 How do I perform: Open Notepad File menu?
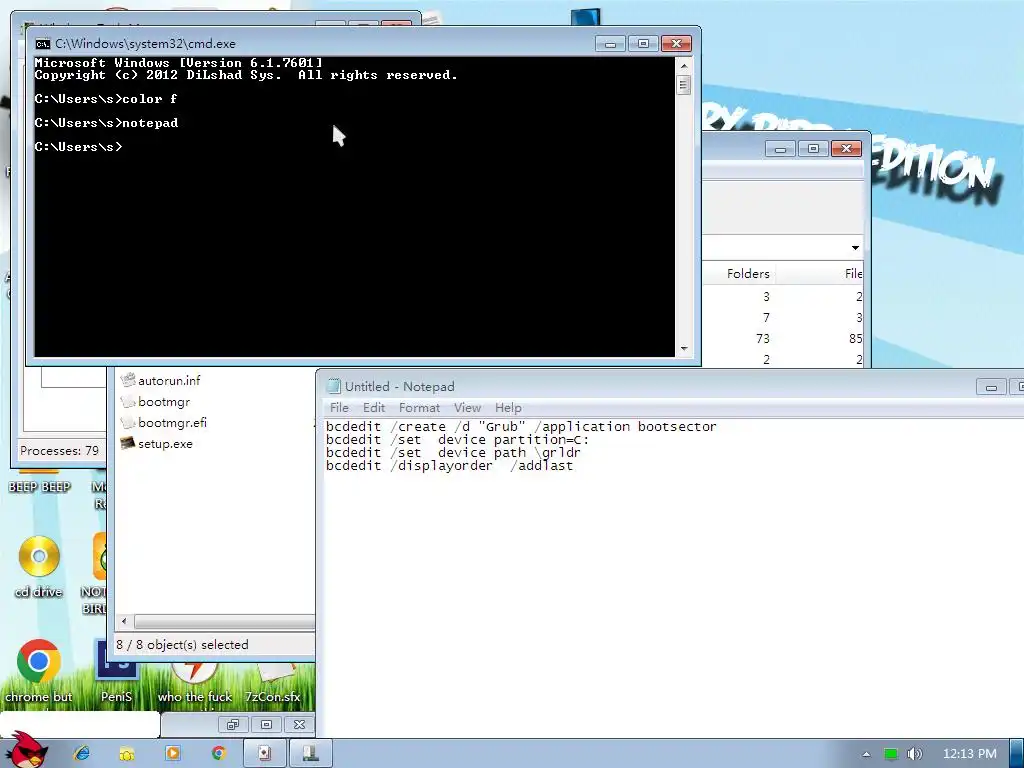[x=339, y=408]
